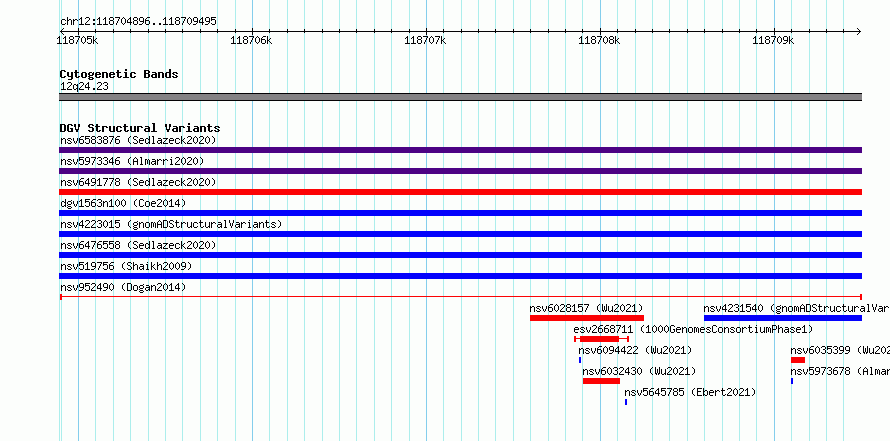Image resolution: width=890 pixels, height=441 pixels.
Task: Click the blue bar for nsv6476558
Action: coord(460,255)
